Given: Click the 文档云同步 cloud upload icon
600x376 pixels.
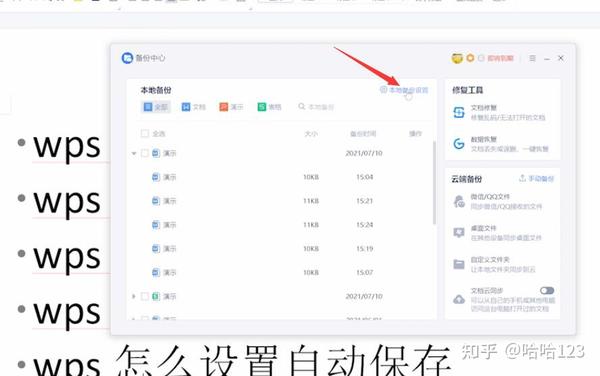Looking at the screenshot, I should (x=459, y=299).
